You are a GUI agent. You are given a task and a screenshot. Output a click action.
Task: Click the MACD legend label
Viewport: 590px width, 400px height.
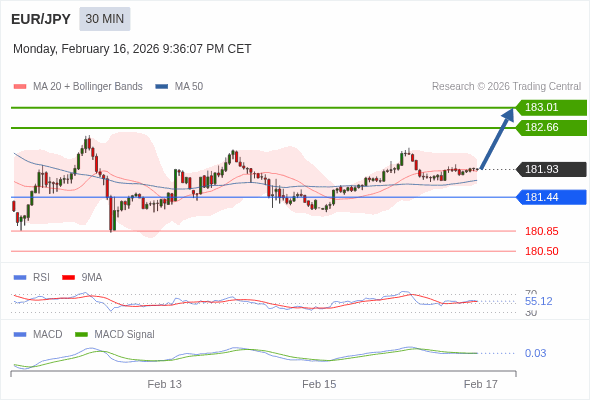point(48,335)
